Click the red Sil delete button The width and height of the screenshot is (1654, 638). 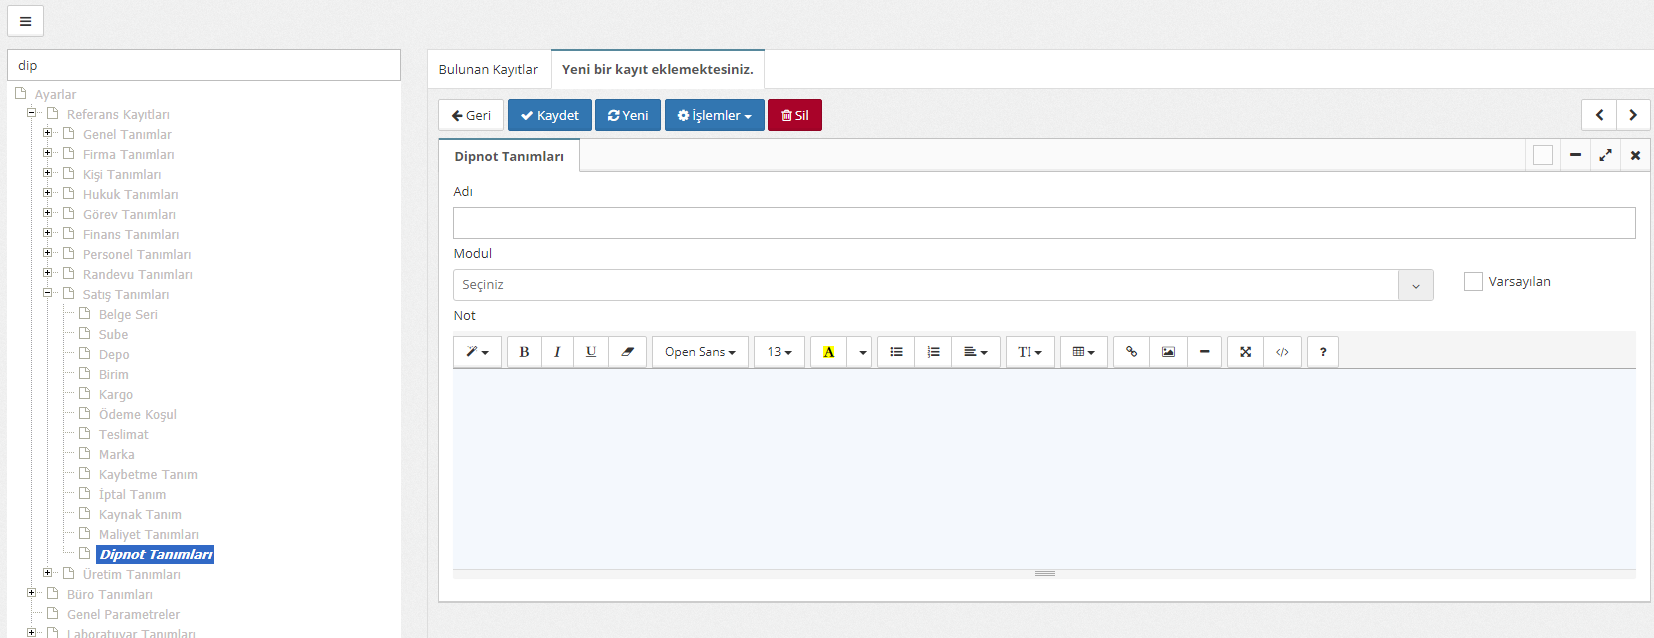pos(794,115)
